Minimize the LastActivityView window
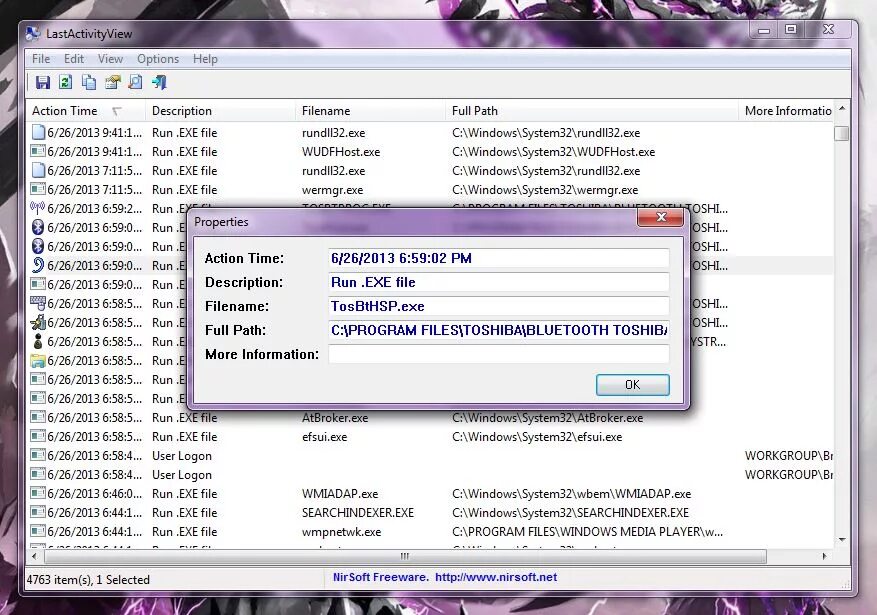The width and height of the screenshot is (877, 615). click(x=764, y=30)
